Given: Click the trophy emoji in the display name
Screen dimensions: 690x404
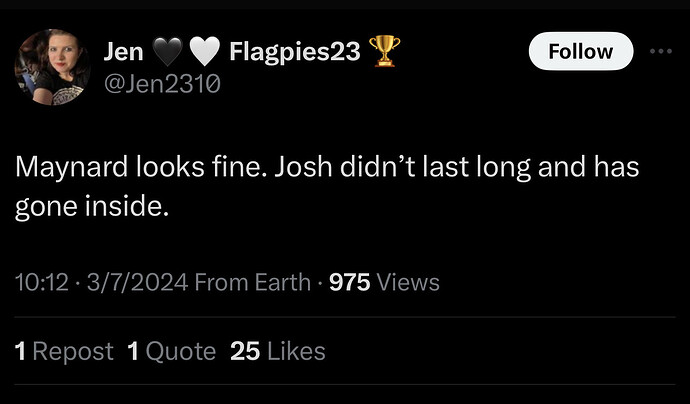Looking at the screenshot, I should pos(382,52).
